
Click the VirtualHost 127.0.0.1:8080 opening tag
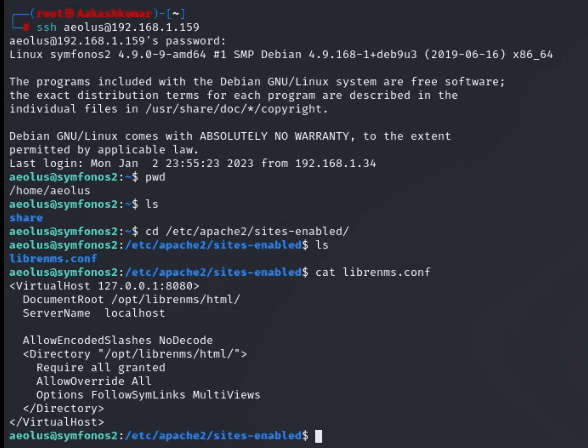(104, 286)
